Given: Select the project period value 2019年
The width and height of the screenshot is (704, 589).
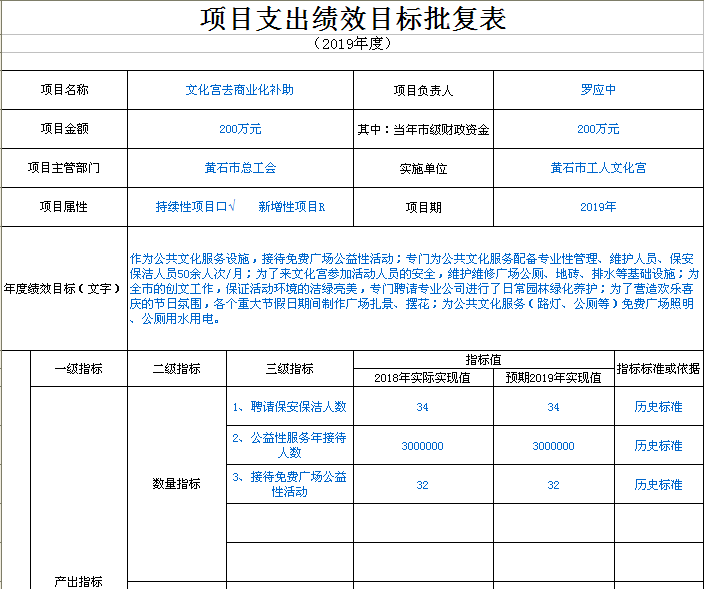Looking at the screenshot, I should click(598, 207).
